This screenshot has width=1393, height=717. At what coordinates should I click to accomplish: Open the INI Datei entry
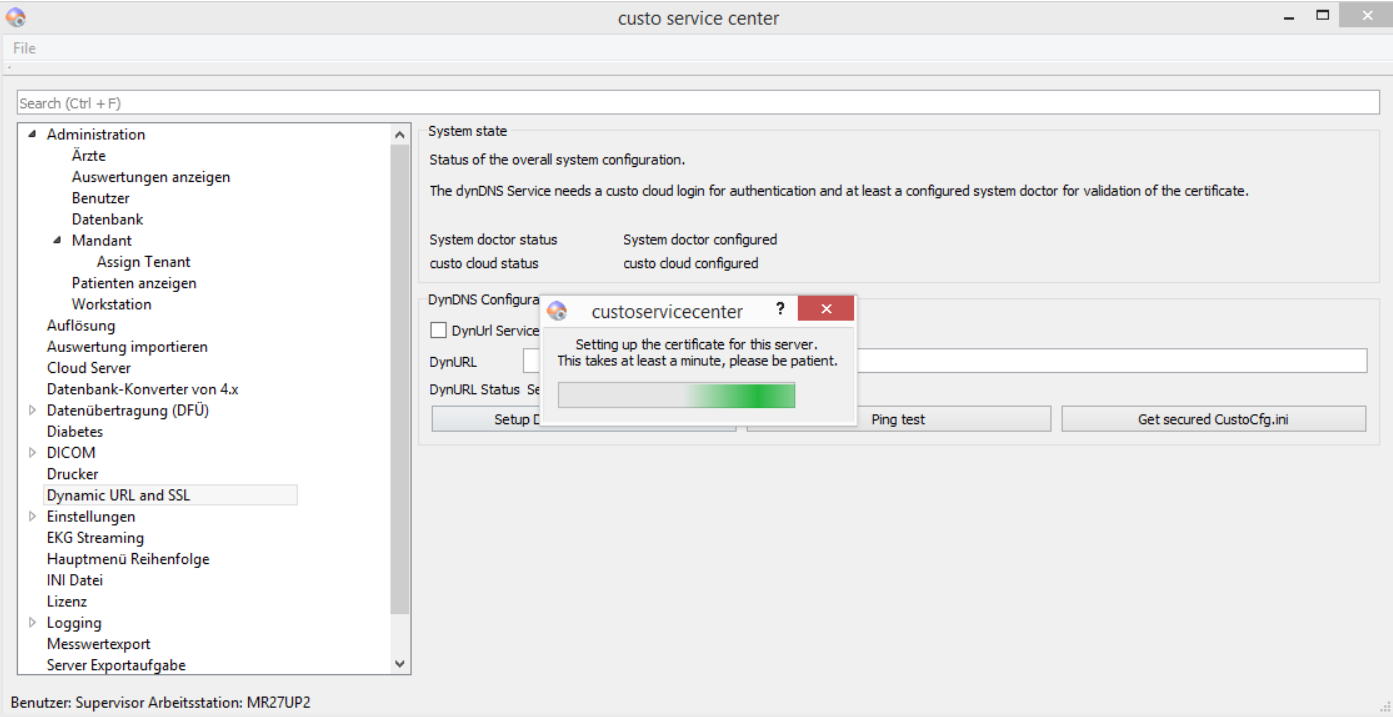tap(75, 580)
